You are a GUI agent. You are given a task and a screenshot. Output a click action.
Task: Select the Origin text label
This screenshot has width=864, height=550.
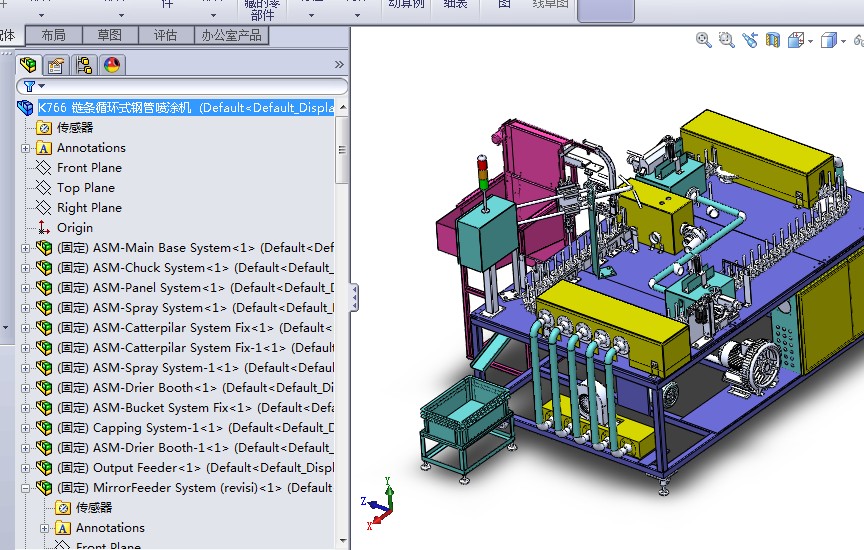(75, 228)
